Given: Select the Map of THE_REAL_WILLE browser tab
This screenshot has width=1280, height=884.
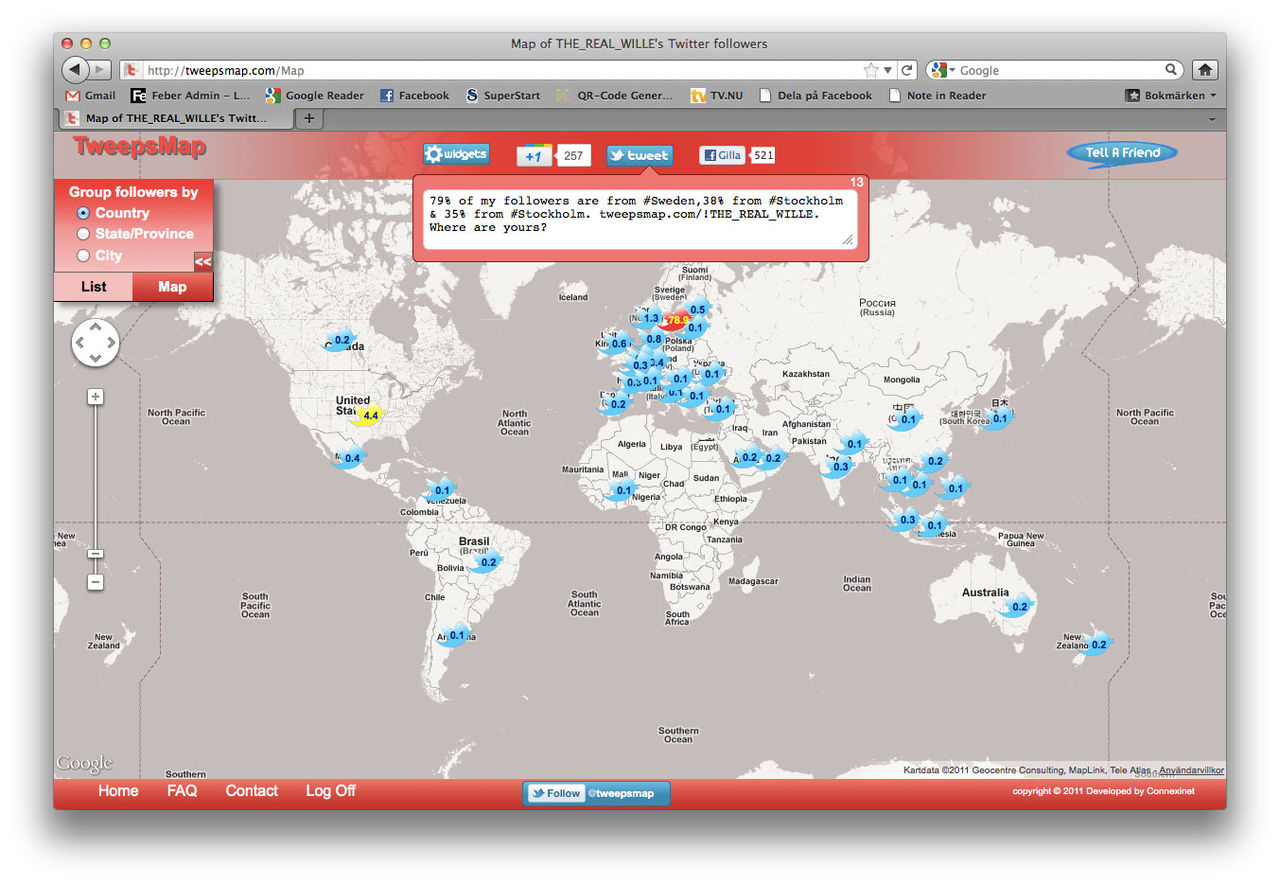Looking at the screenshot, I should click(175, 118).
